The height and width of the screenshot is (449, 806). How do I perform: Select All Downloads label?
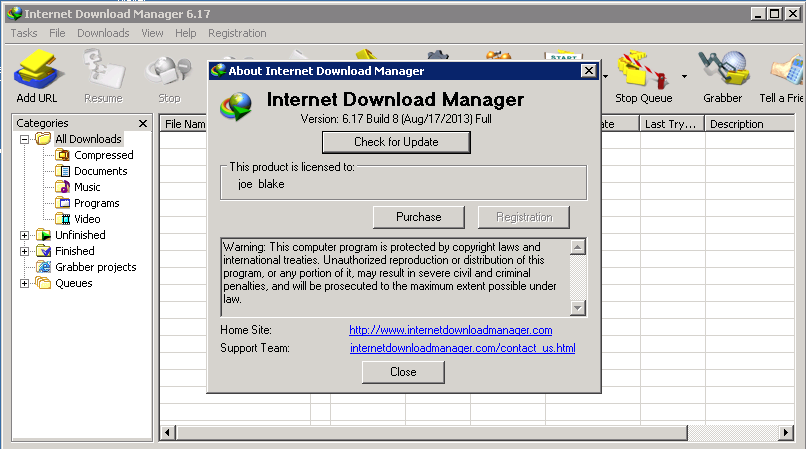coord(88,139)
